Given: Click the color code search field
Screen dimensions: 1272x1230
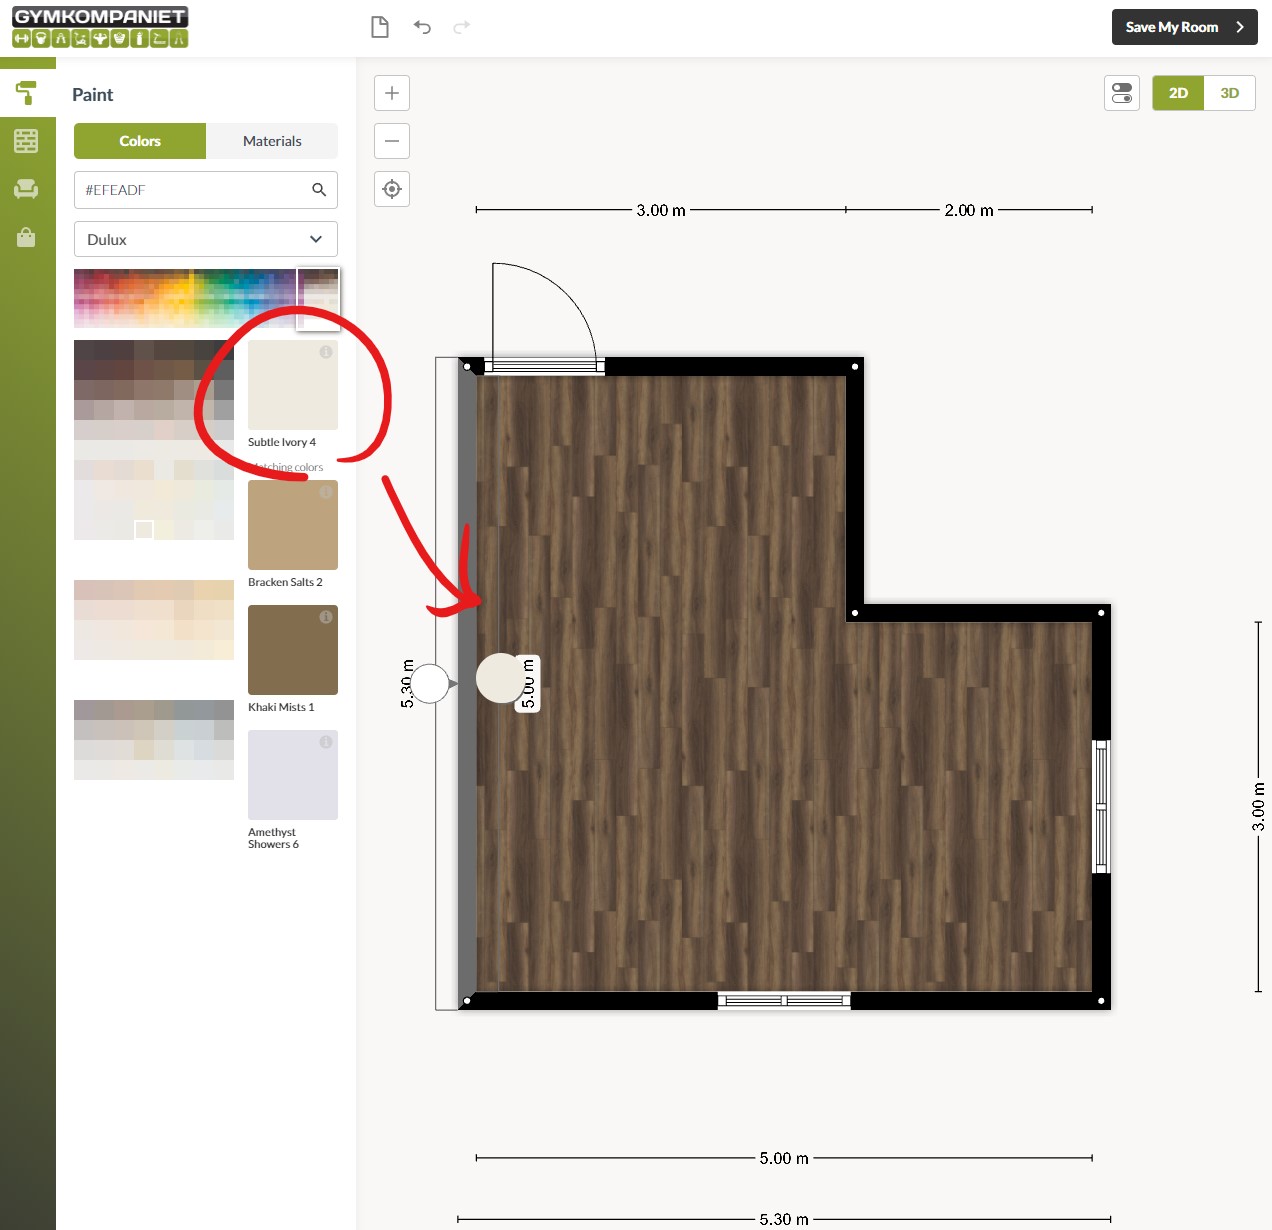Looking at the screenshot, I should pos(195,190).
